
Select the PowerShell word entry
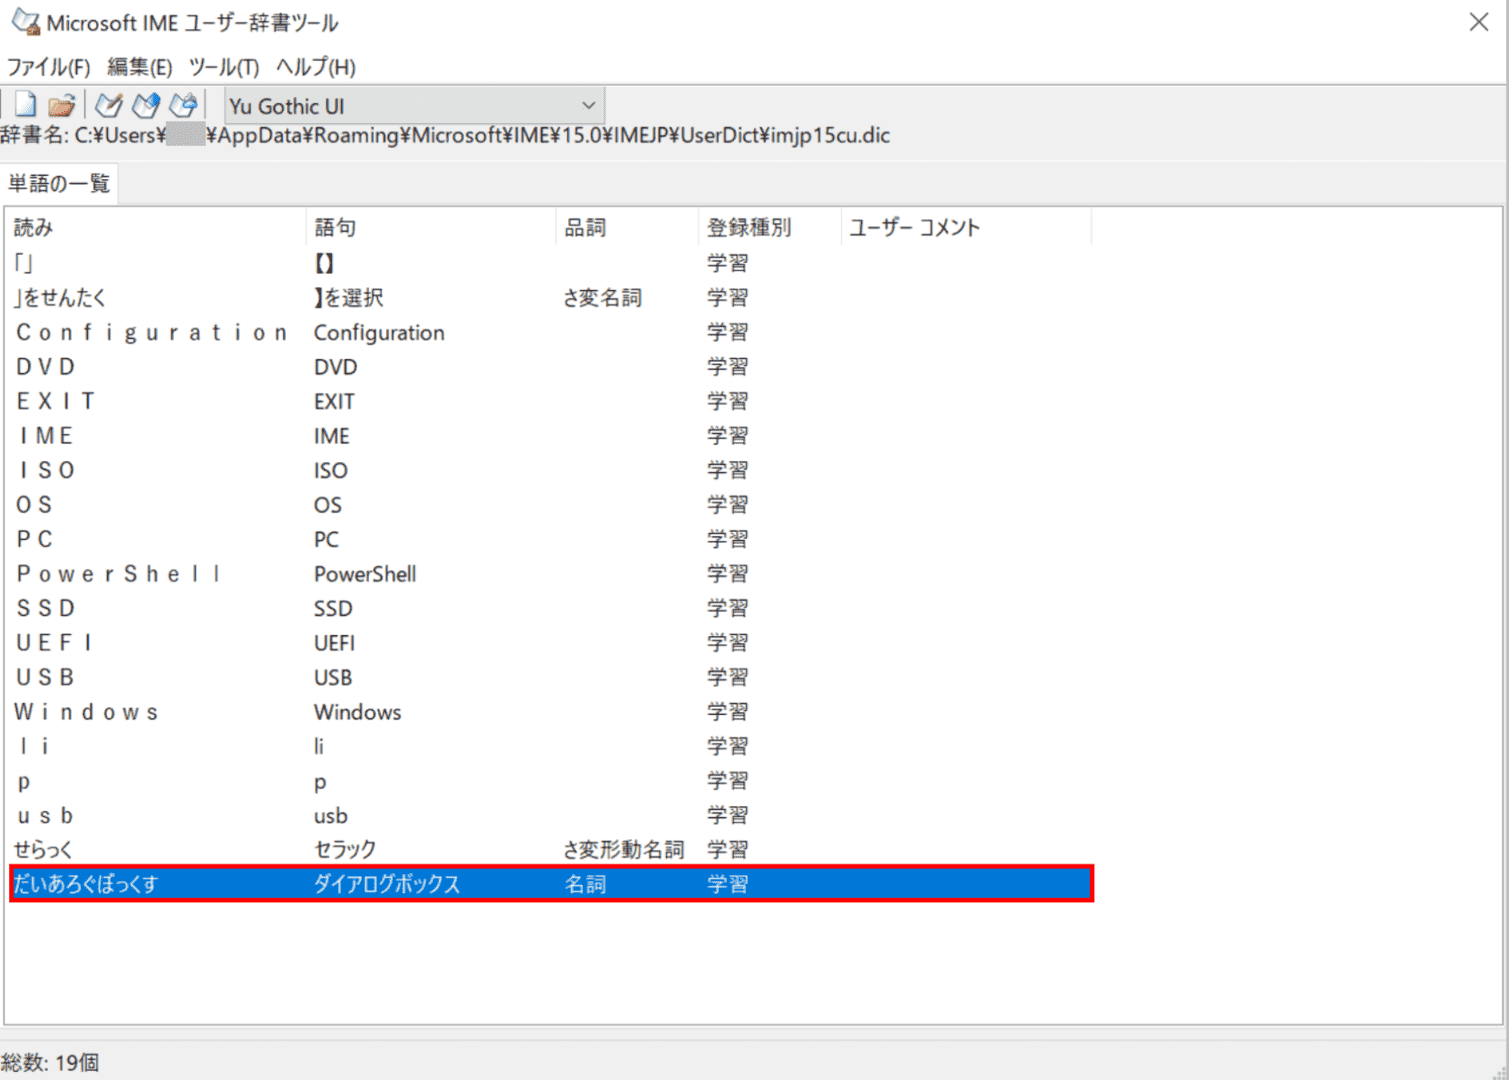[550, 574]
